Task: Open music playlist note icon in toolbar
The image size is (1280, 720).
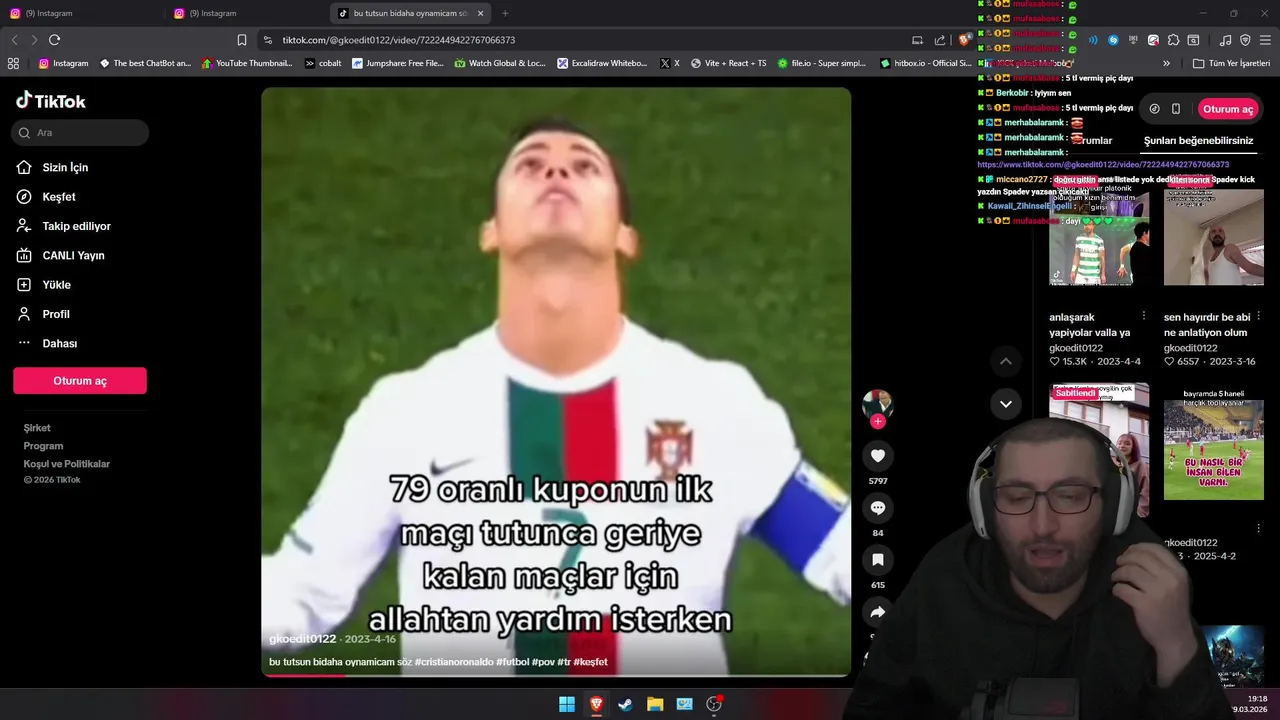Action: (x=1225, y=40)
